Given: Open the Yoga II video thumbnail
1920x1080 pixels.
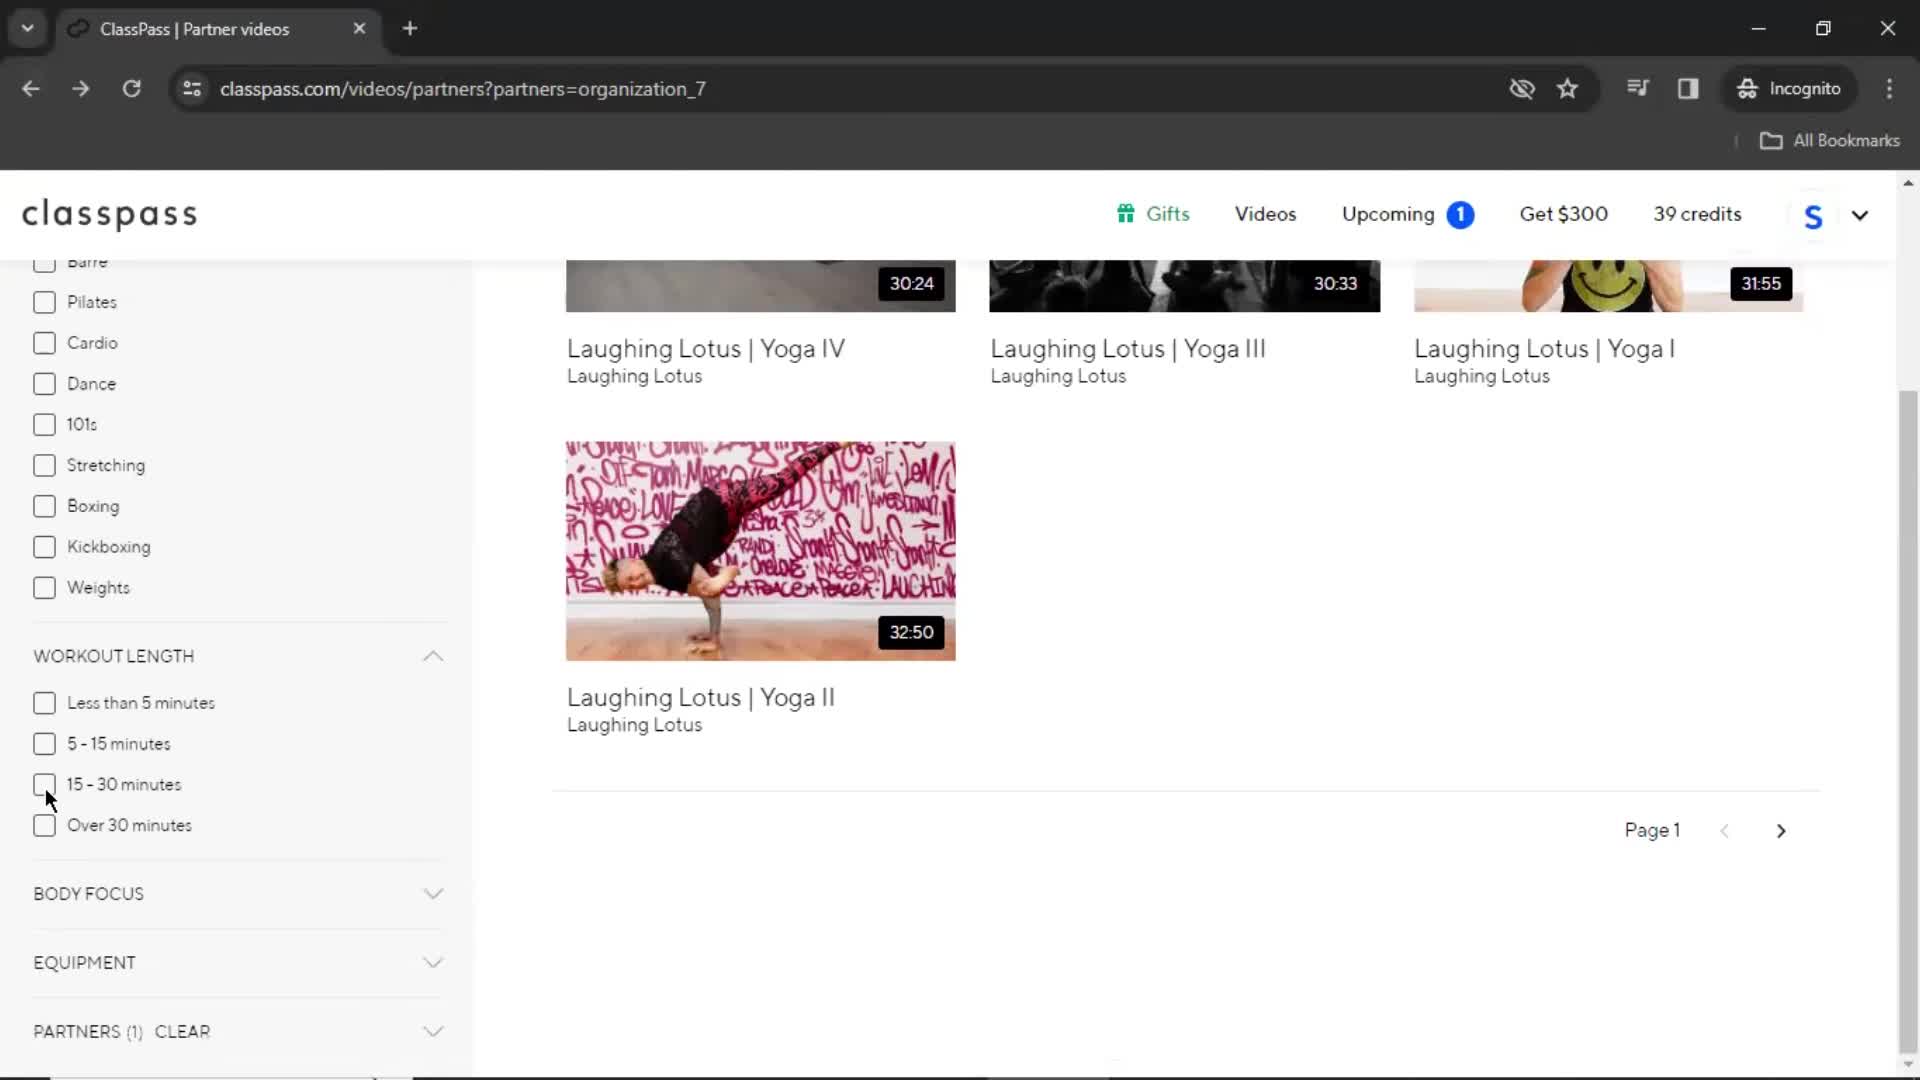Looking at the screenshot, I should click(x=761, y=551).
